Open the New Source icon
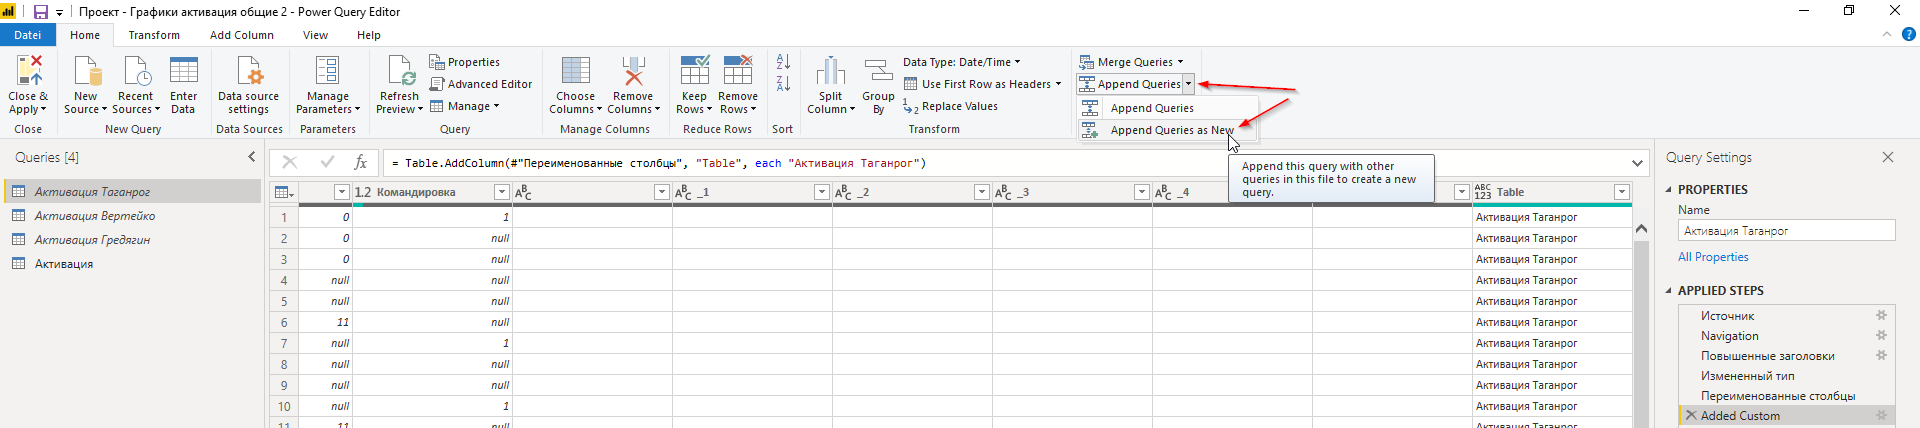Screen dimensions: 1920x428 point(86,70)
